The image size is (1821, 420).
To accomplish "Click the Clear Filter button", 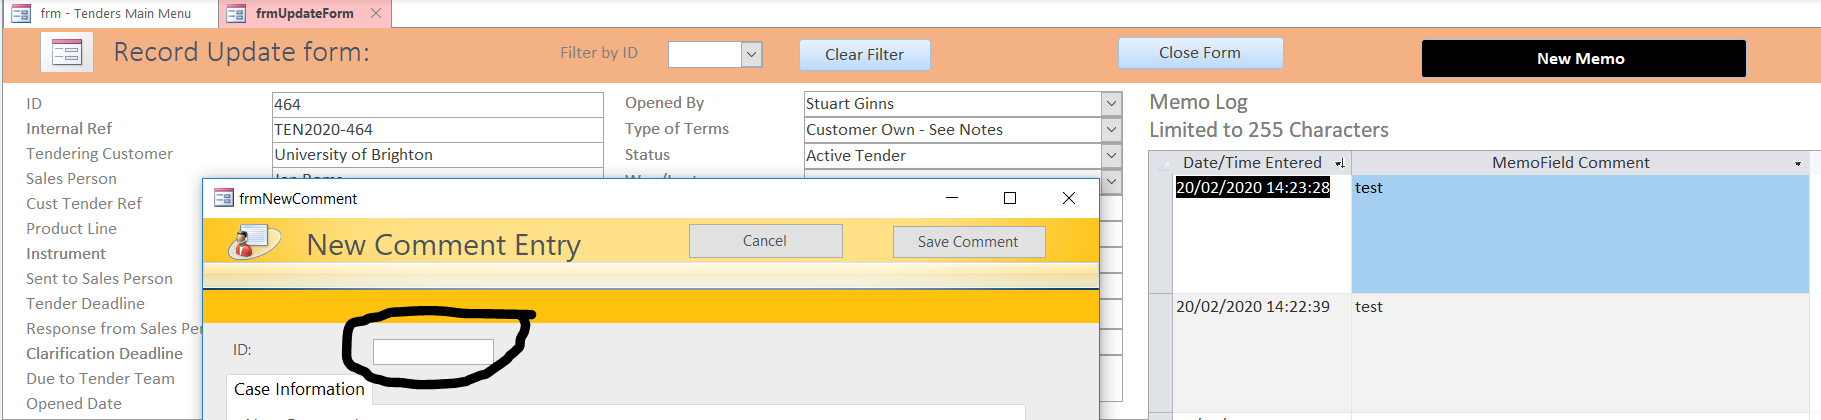I will [x=865, y=55].
